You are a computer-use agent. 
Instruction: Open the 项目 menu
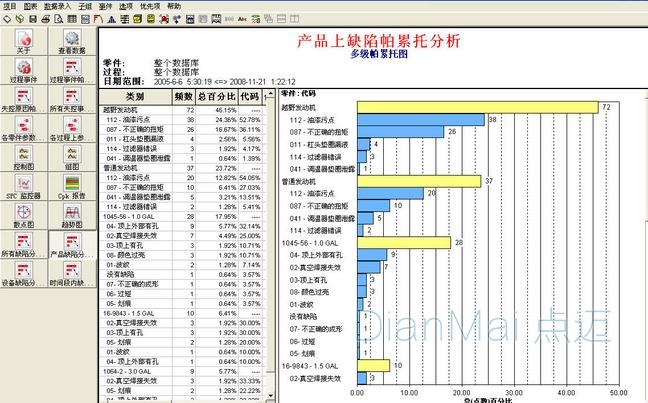coord(10,6)
